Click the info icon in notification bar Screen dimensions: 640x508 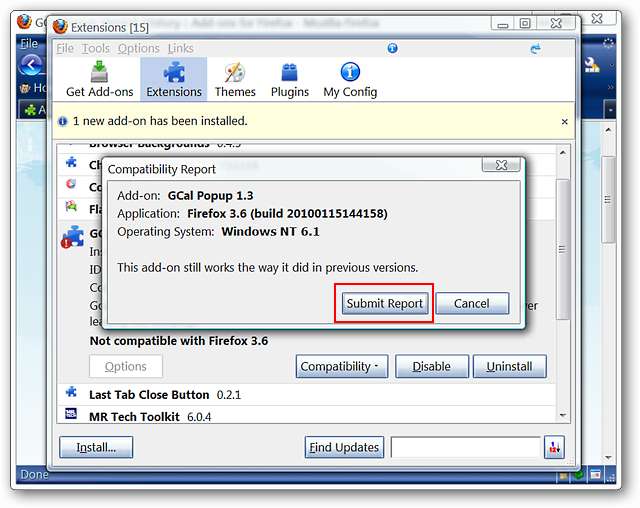pos(62,121)
